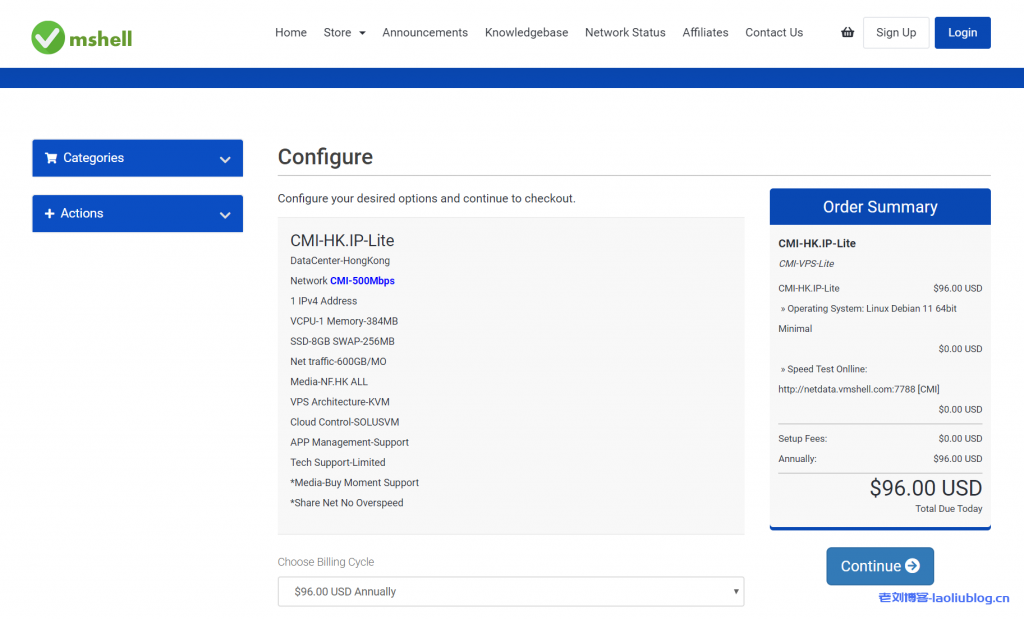This screenshot has width=1024, height=619.
Task: Click the Order Summary header
Action: 880,207
